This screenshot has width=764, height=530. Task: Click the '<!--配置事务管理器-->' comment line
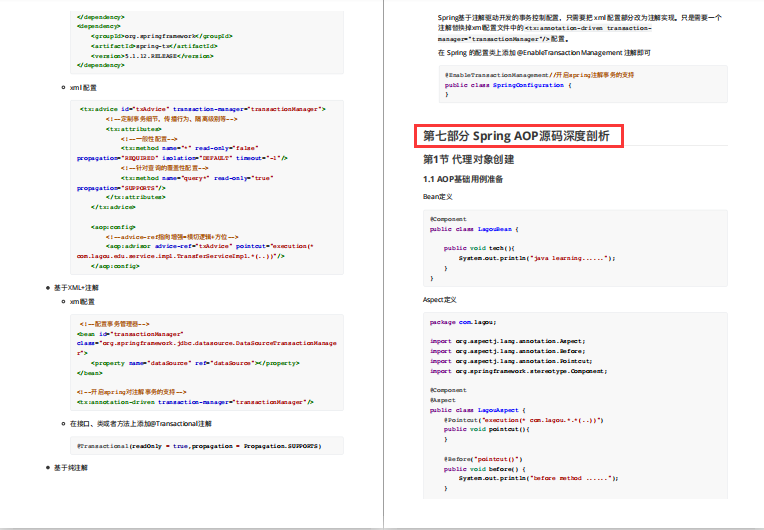pyautogui.click(x=115, y=324)
